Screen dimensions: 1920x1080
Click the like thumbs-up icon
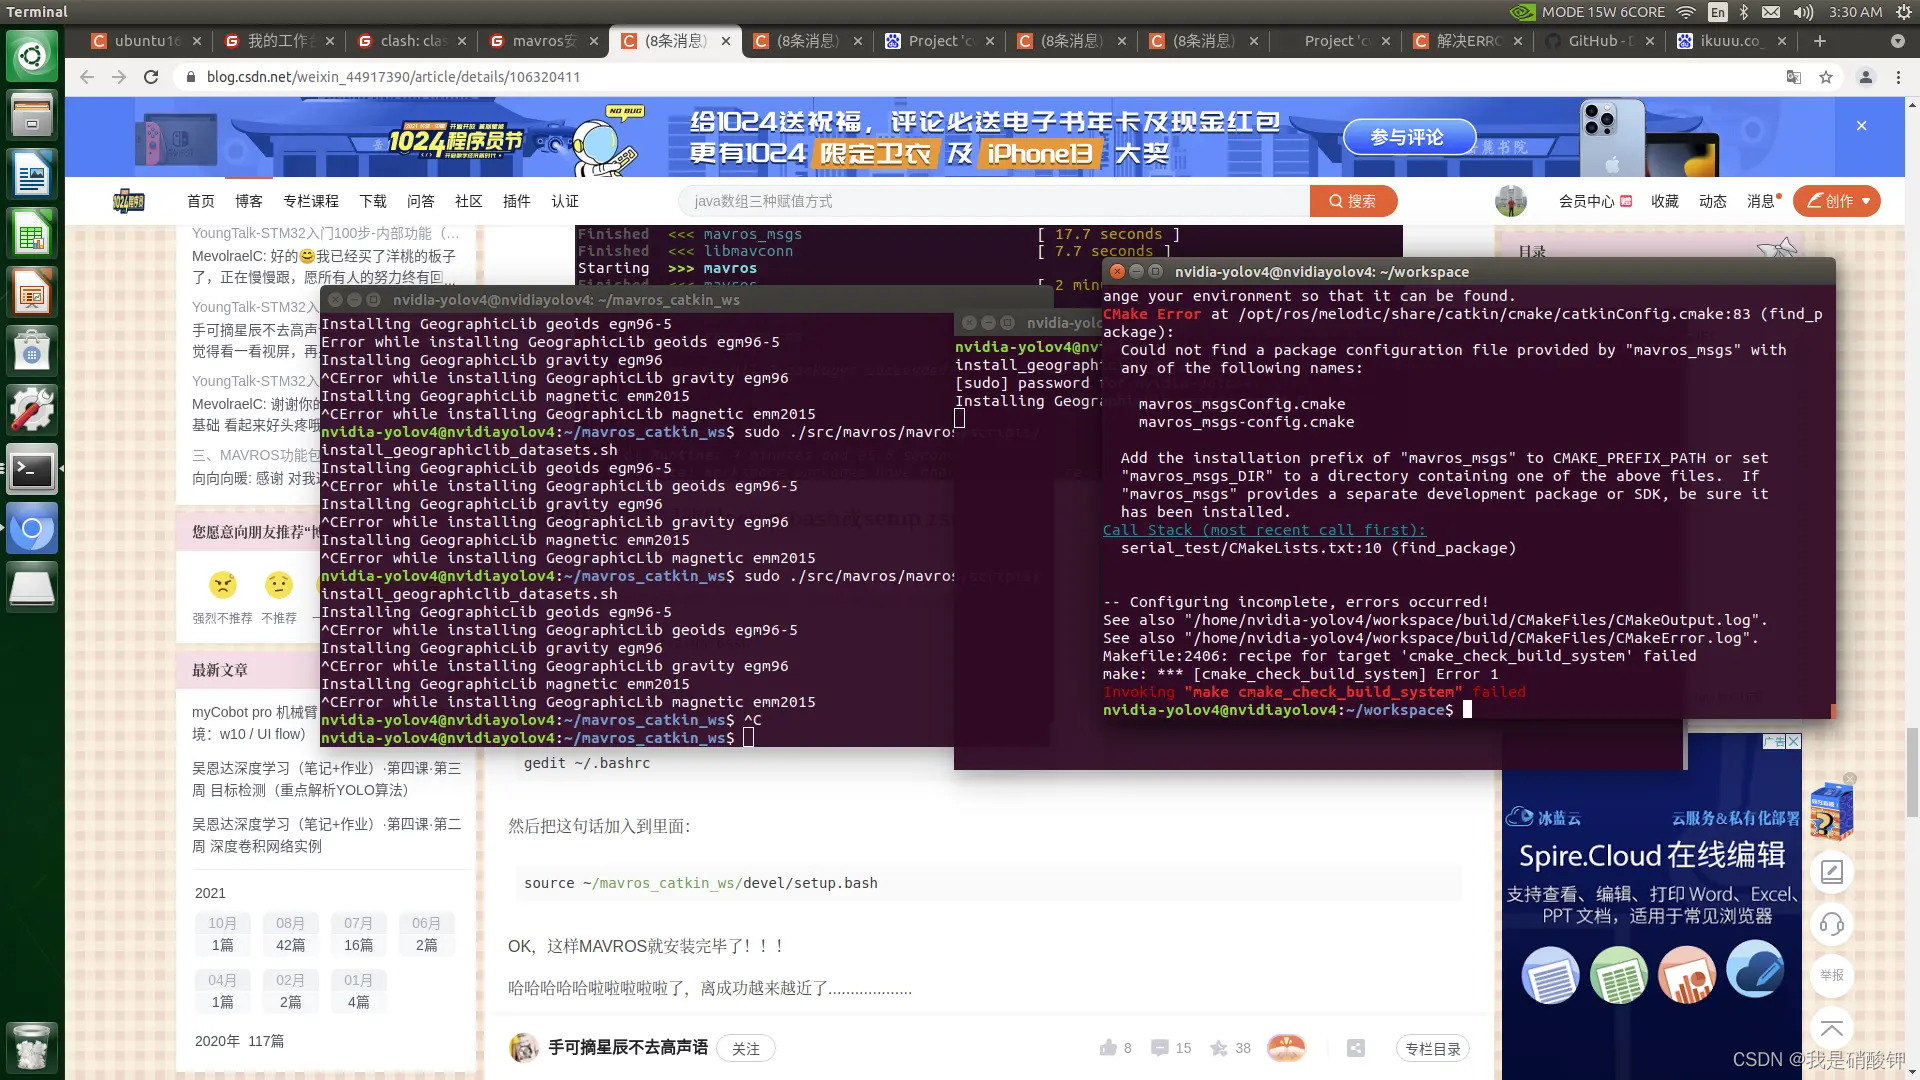(1108, 1048)
